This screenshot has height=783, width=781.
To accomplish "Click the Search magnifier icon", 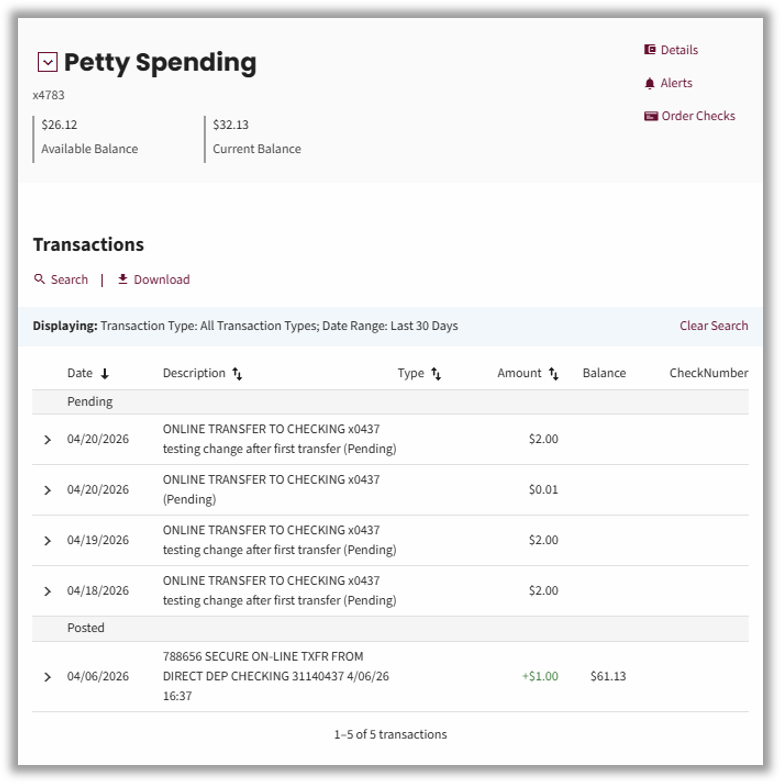I will [39, 279].
